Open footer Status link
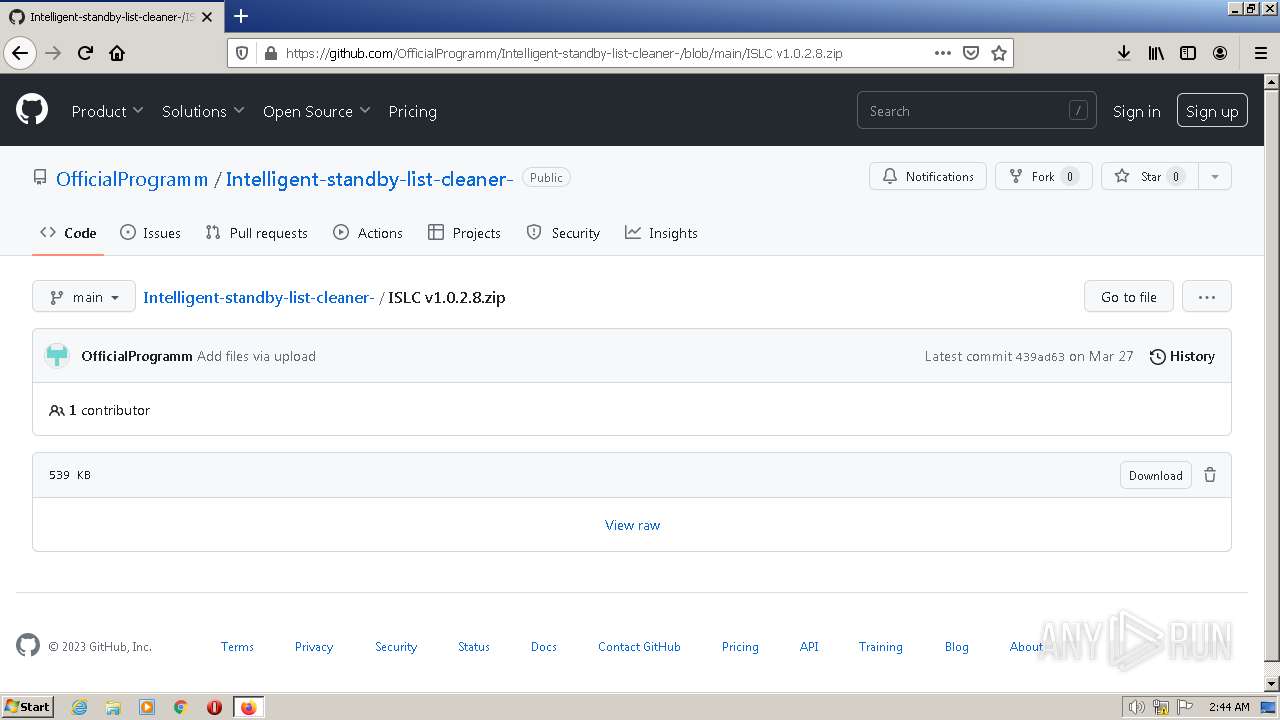Screen dimensions: 1280x720 click(474, 647)
